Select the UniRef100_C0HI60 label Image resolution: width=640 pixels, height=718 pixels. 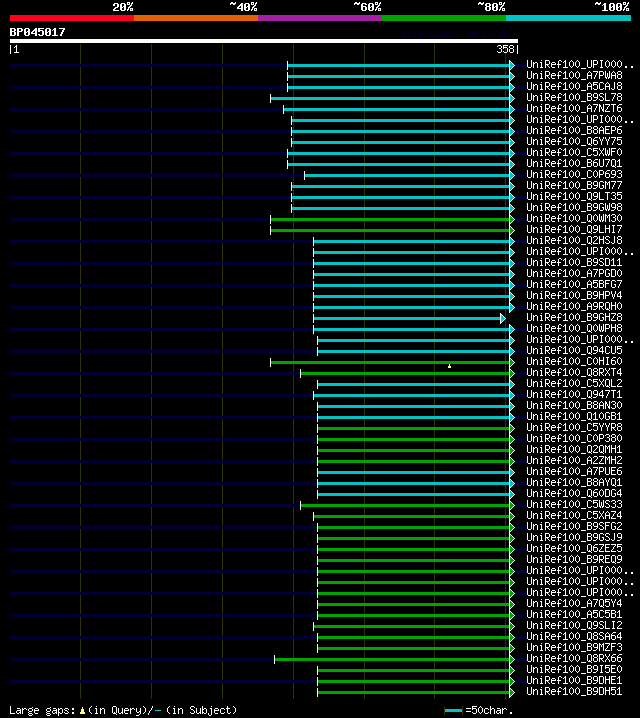coord(574,361)
